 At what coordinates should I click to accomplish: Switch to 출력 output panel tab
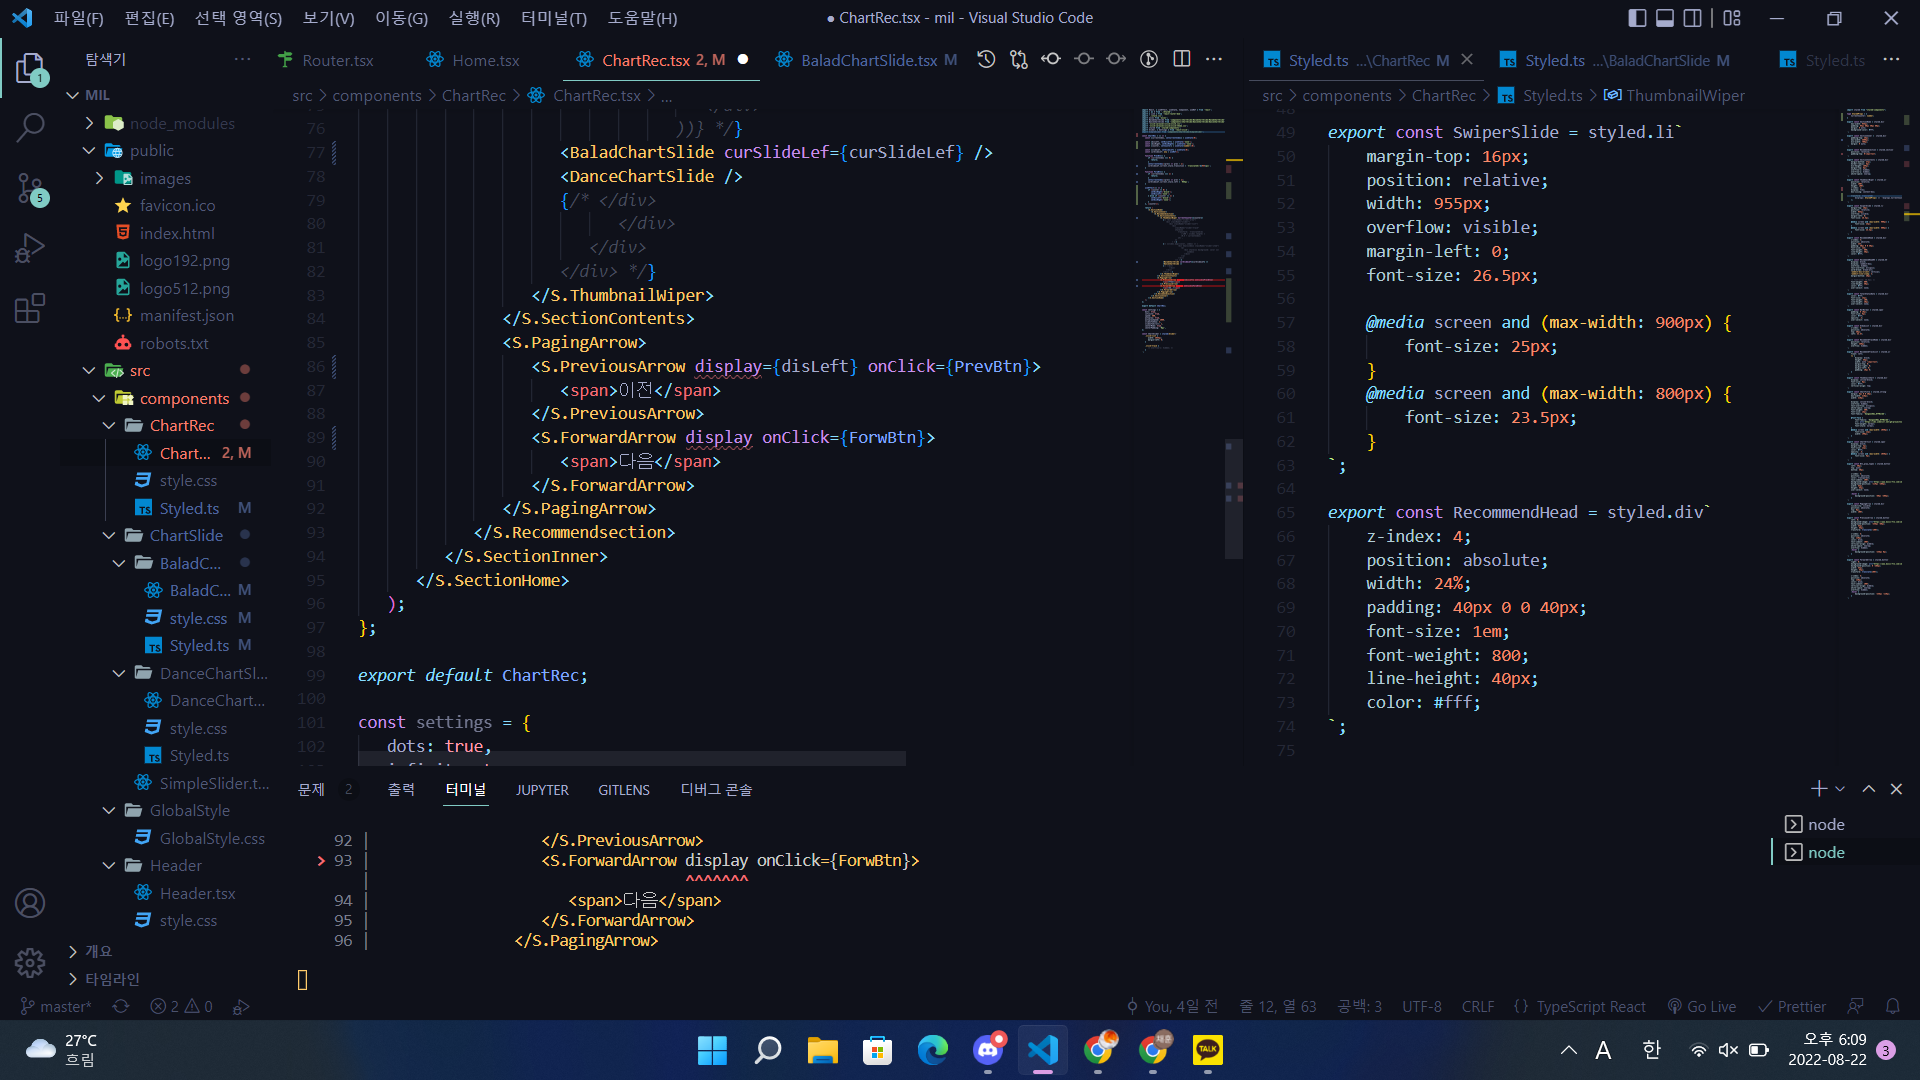tap(401, 789)
